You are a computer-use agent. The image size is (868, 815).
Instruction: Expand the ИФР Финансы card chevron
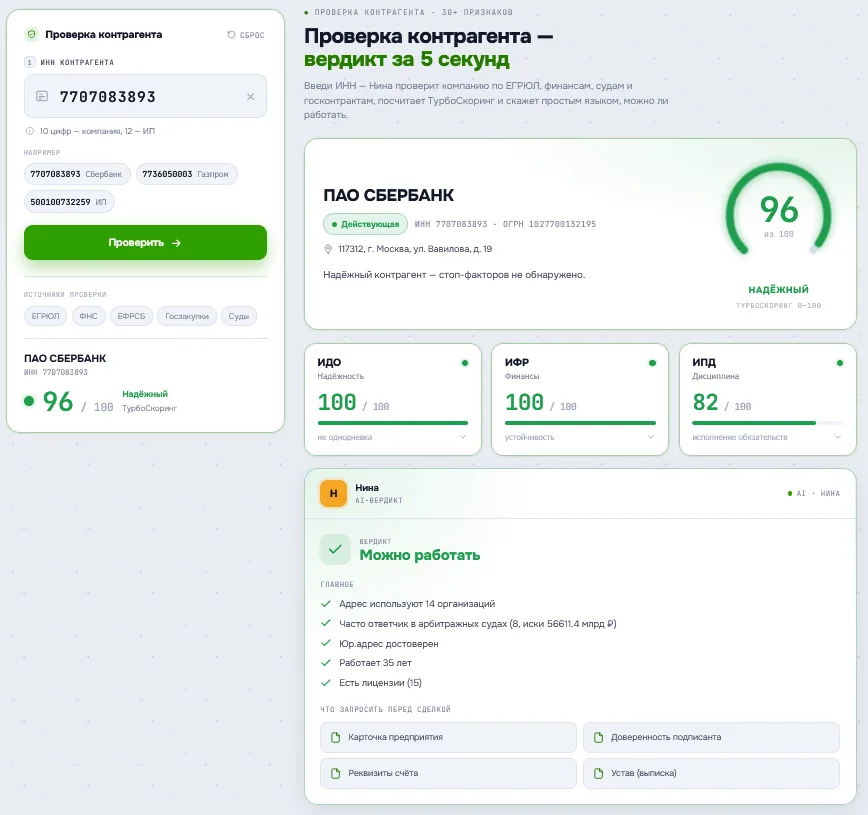coord(650,437)
